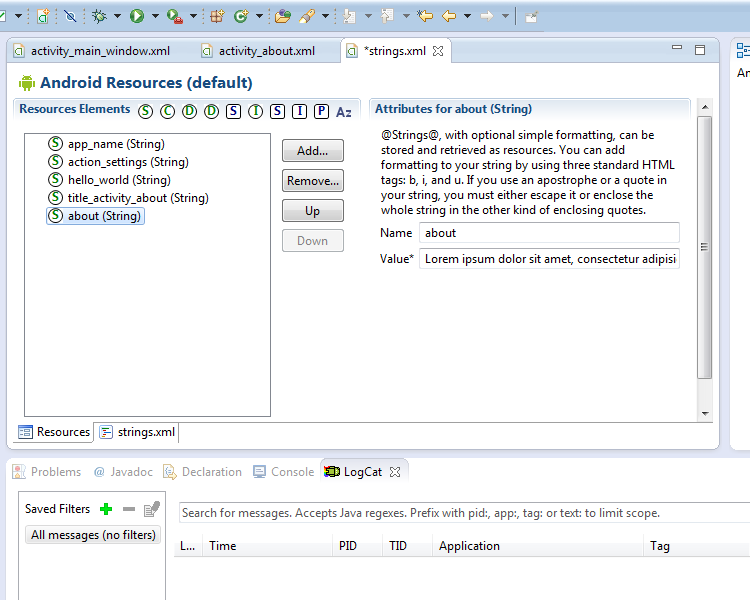Click the attributes scrollbar down arrow

pyautogui.click(x=705, y=414)
